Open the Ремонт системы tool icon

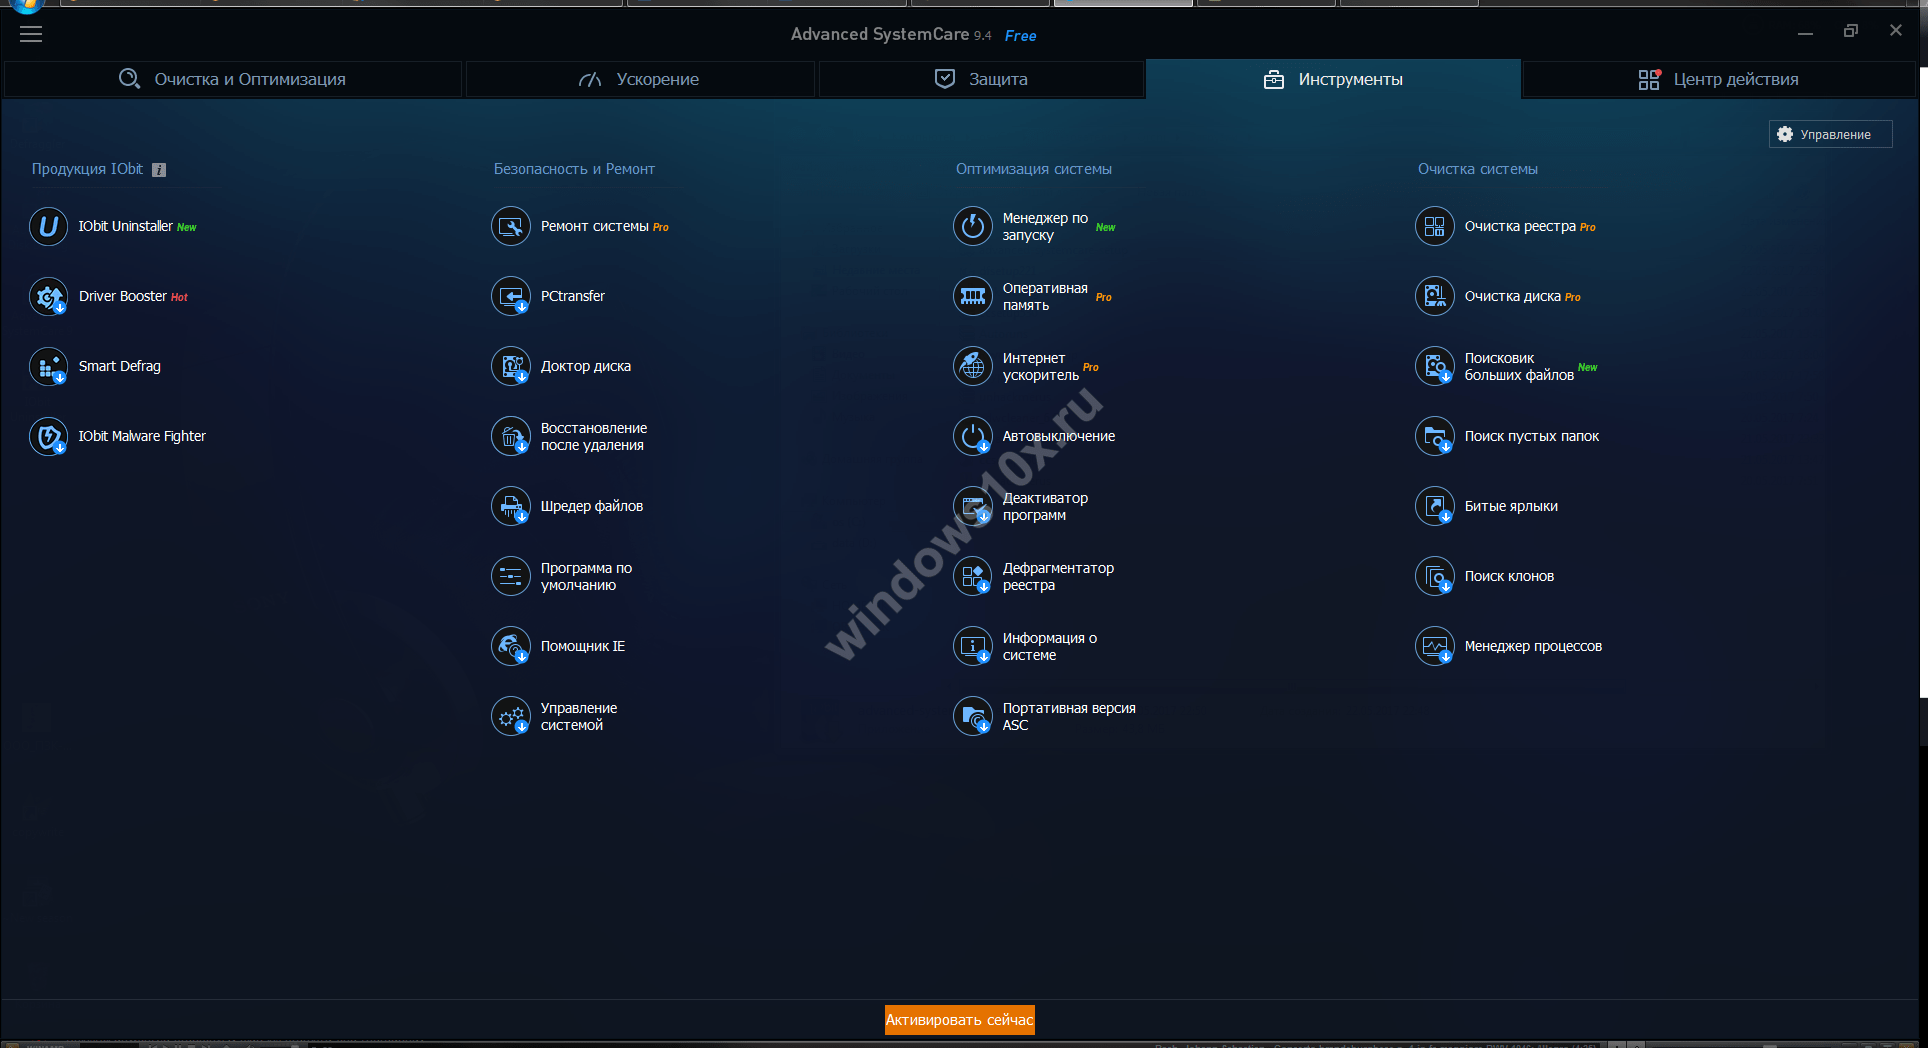510,226
